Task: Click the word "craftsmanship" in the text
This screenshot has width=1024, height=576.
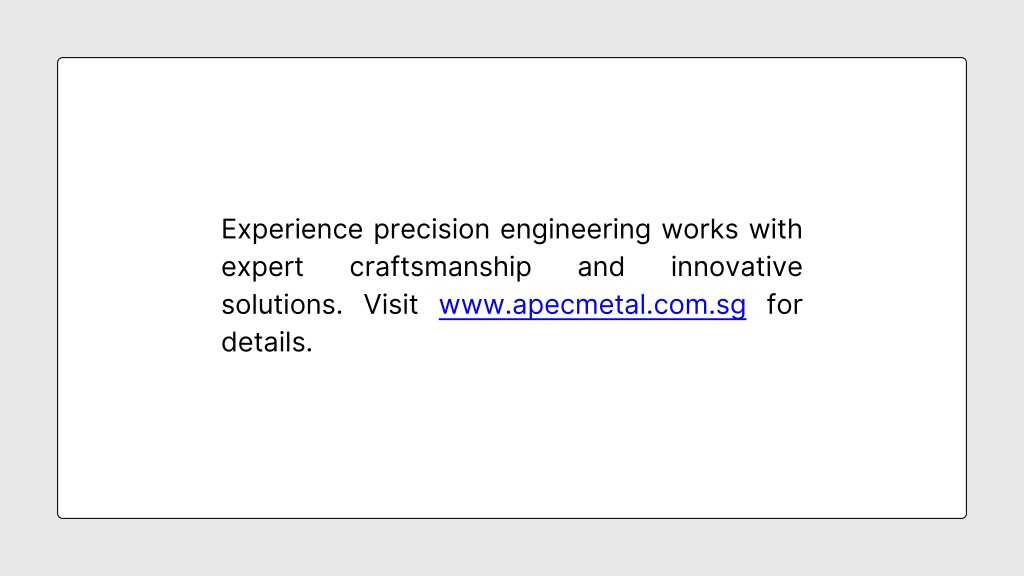Action: (440, 268)
